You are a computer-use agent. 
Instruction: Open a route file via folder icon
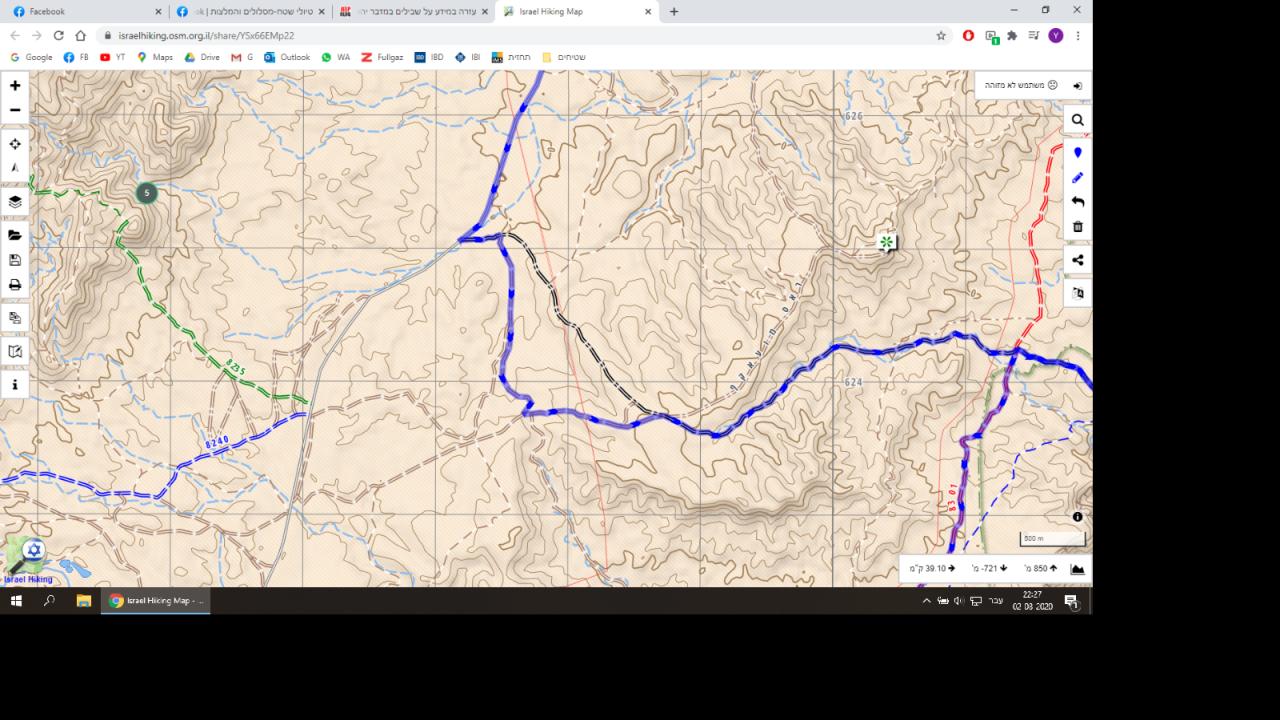15,235
